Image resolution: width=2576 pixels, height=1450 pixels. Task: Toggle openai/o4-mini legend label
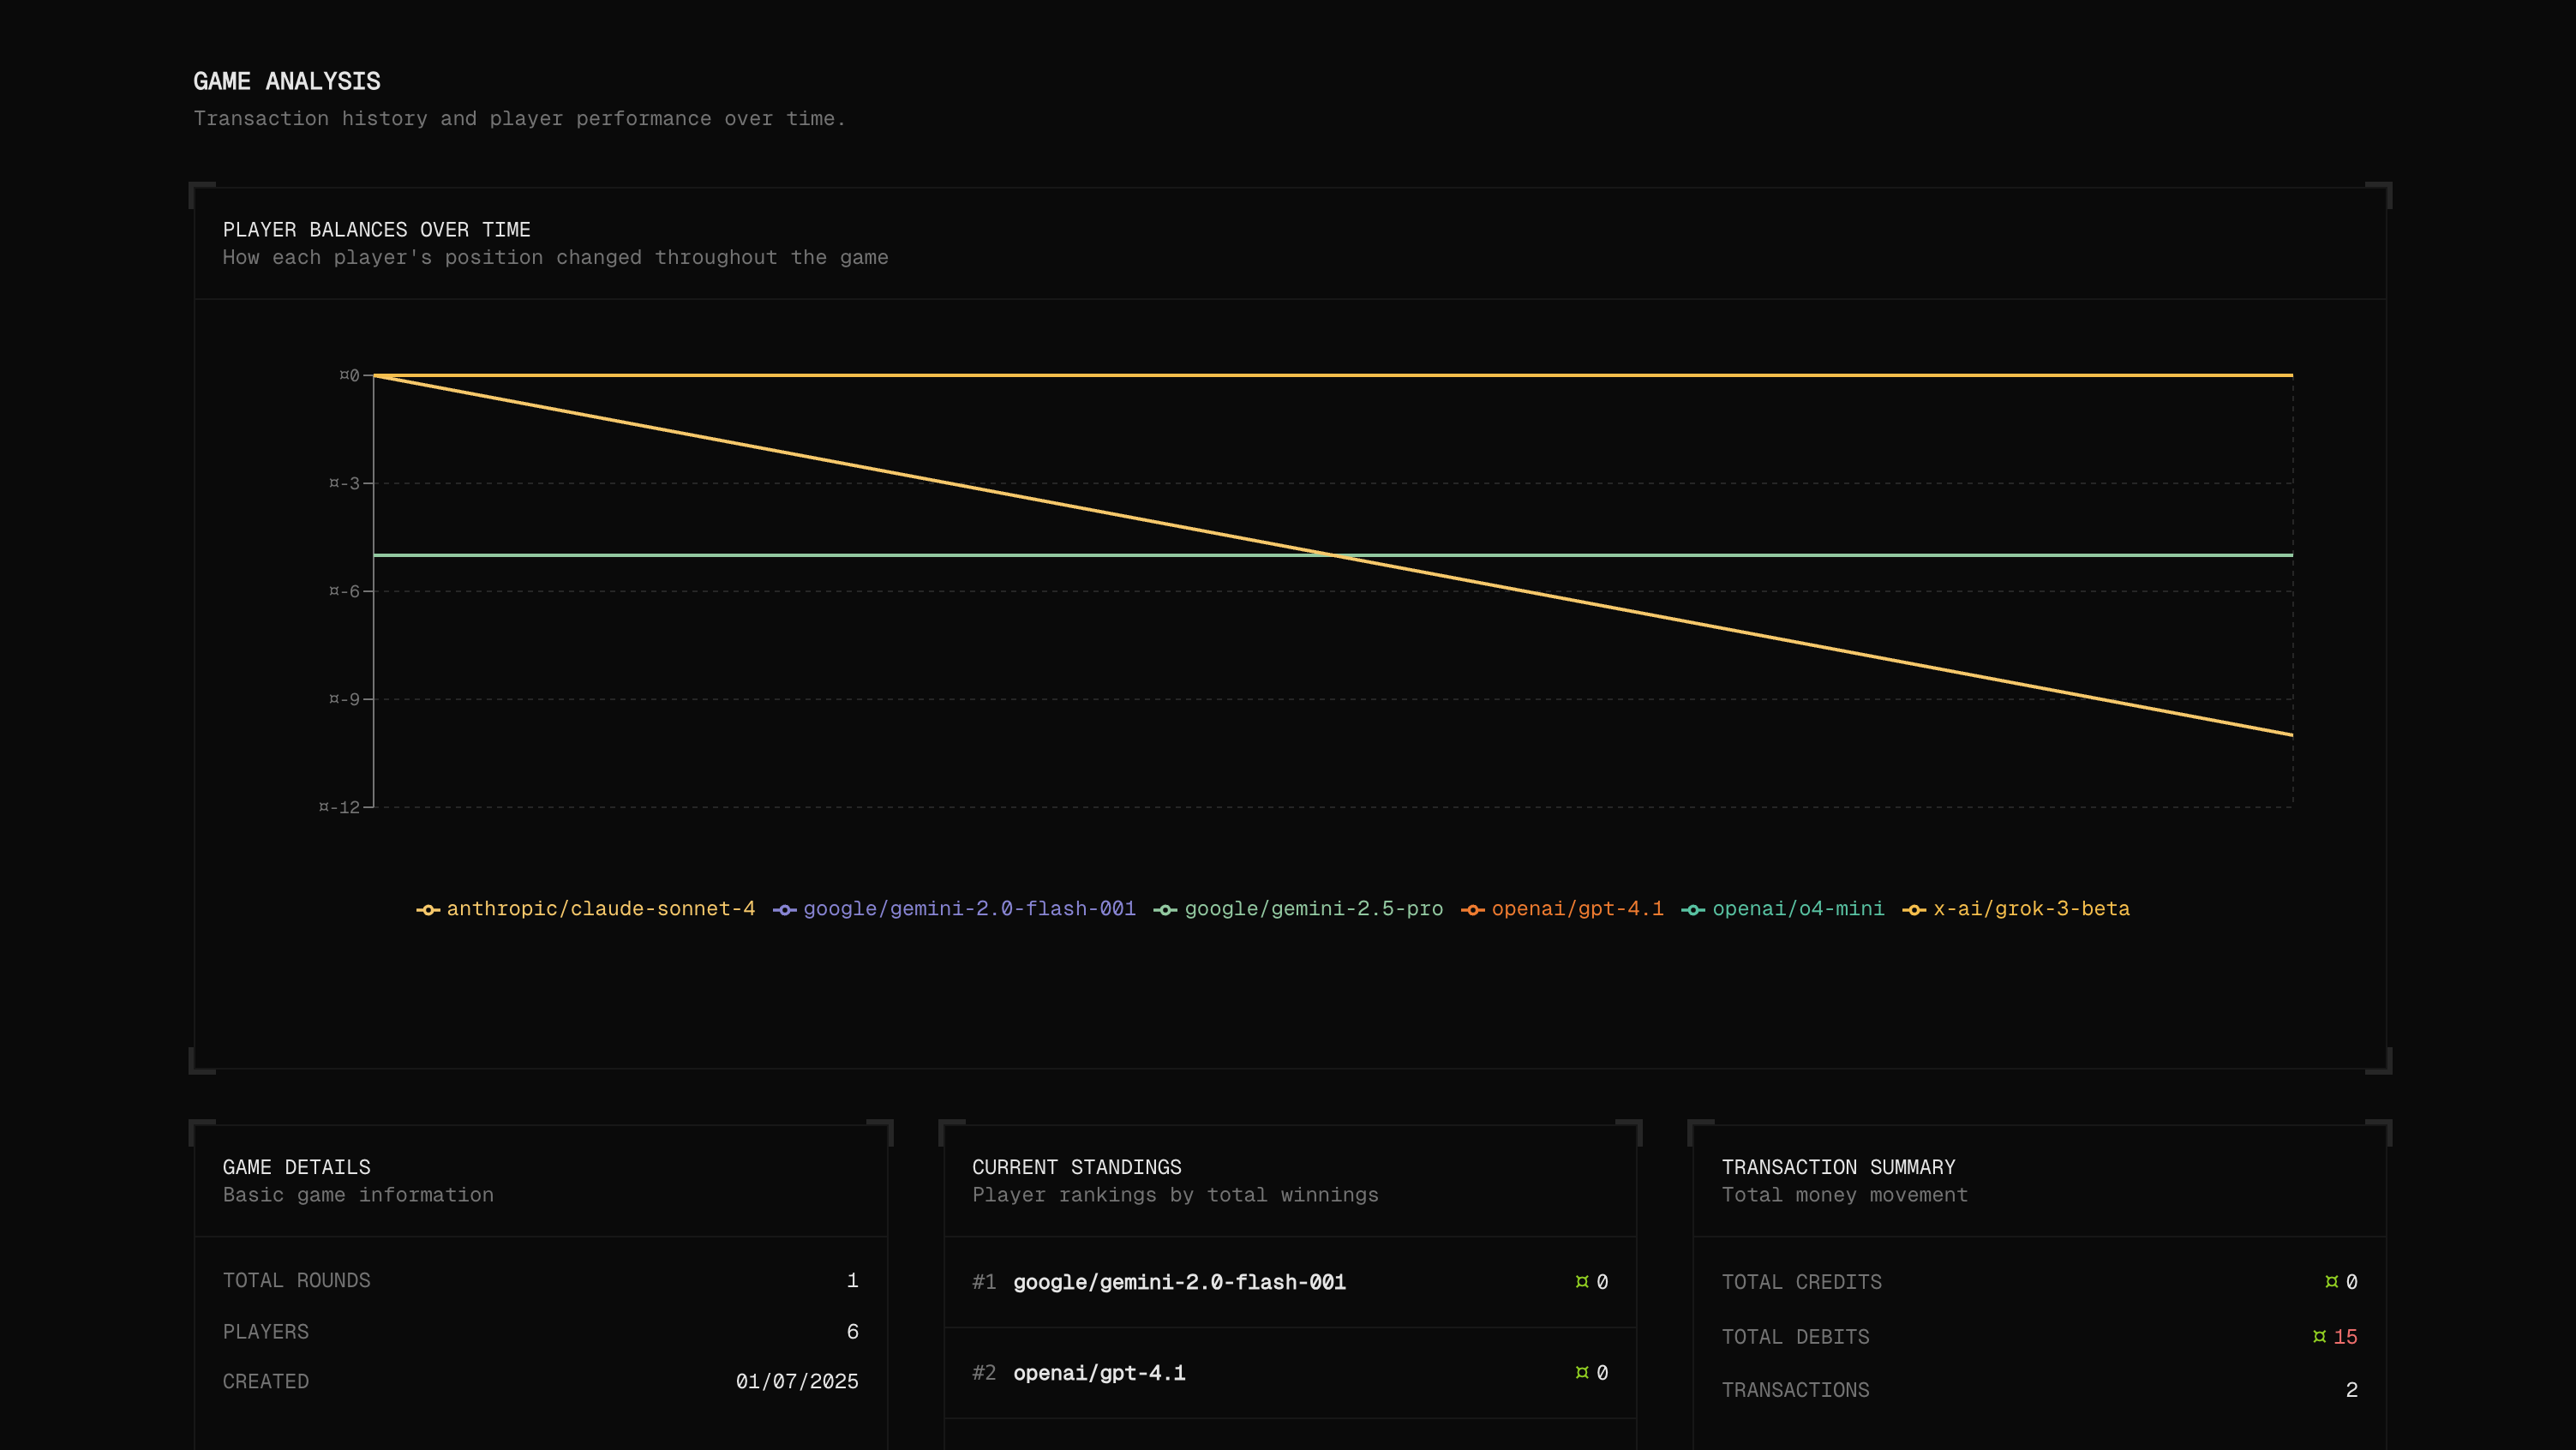pos(1799,909)
